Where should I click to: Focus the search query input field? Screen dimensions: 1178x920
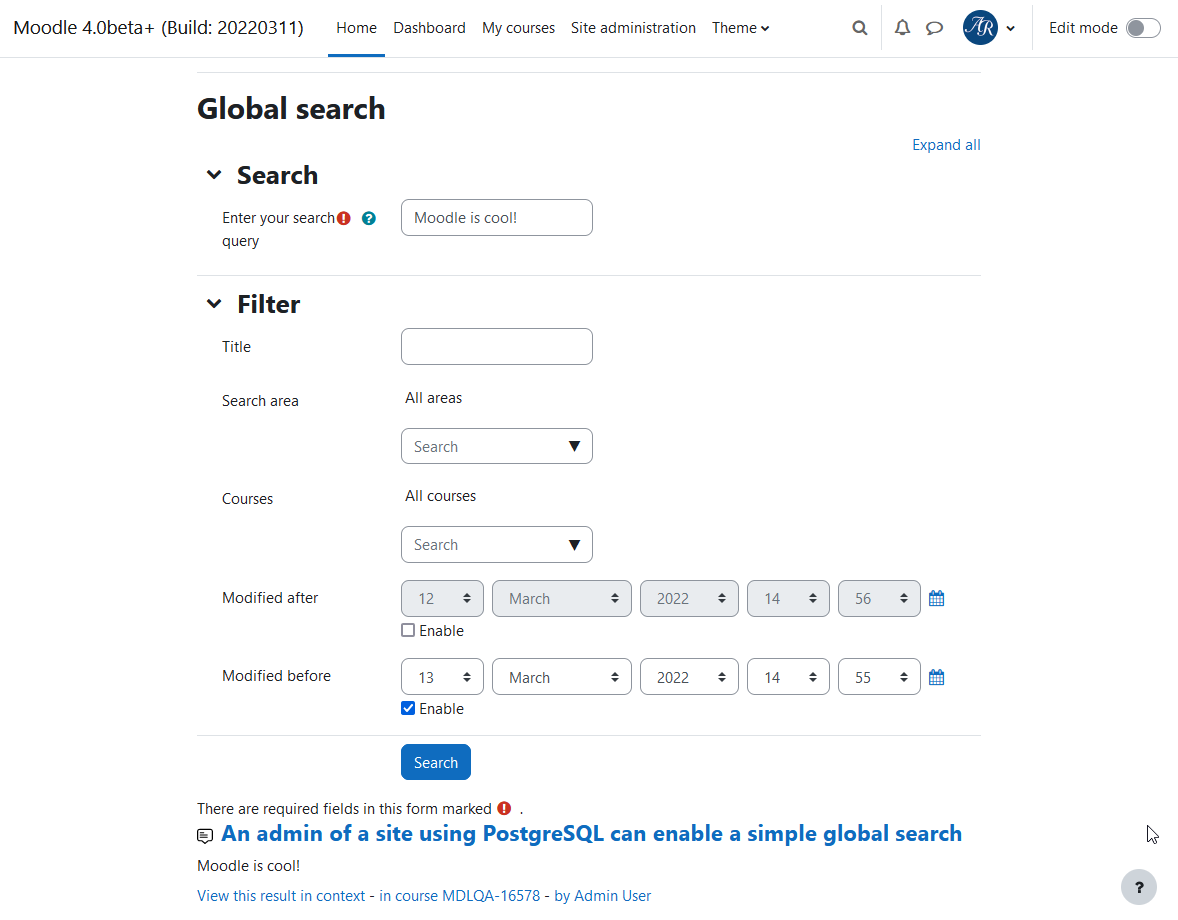coord(497,218)
